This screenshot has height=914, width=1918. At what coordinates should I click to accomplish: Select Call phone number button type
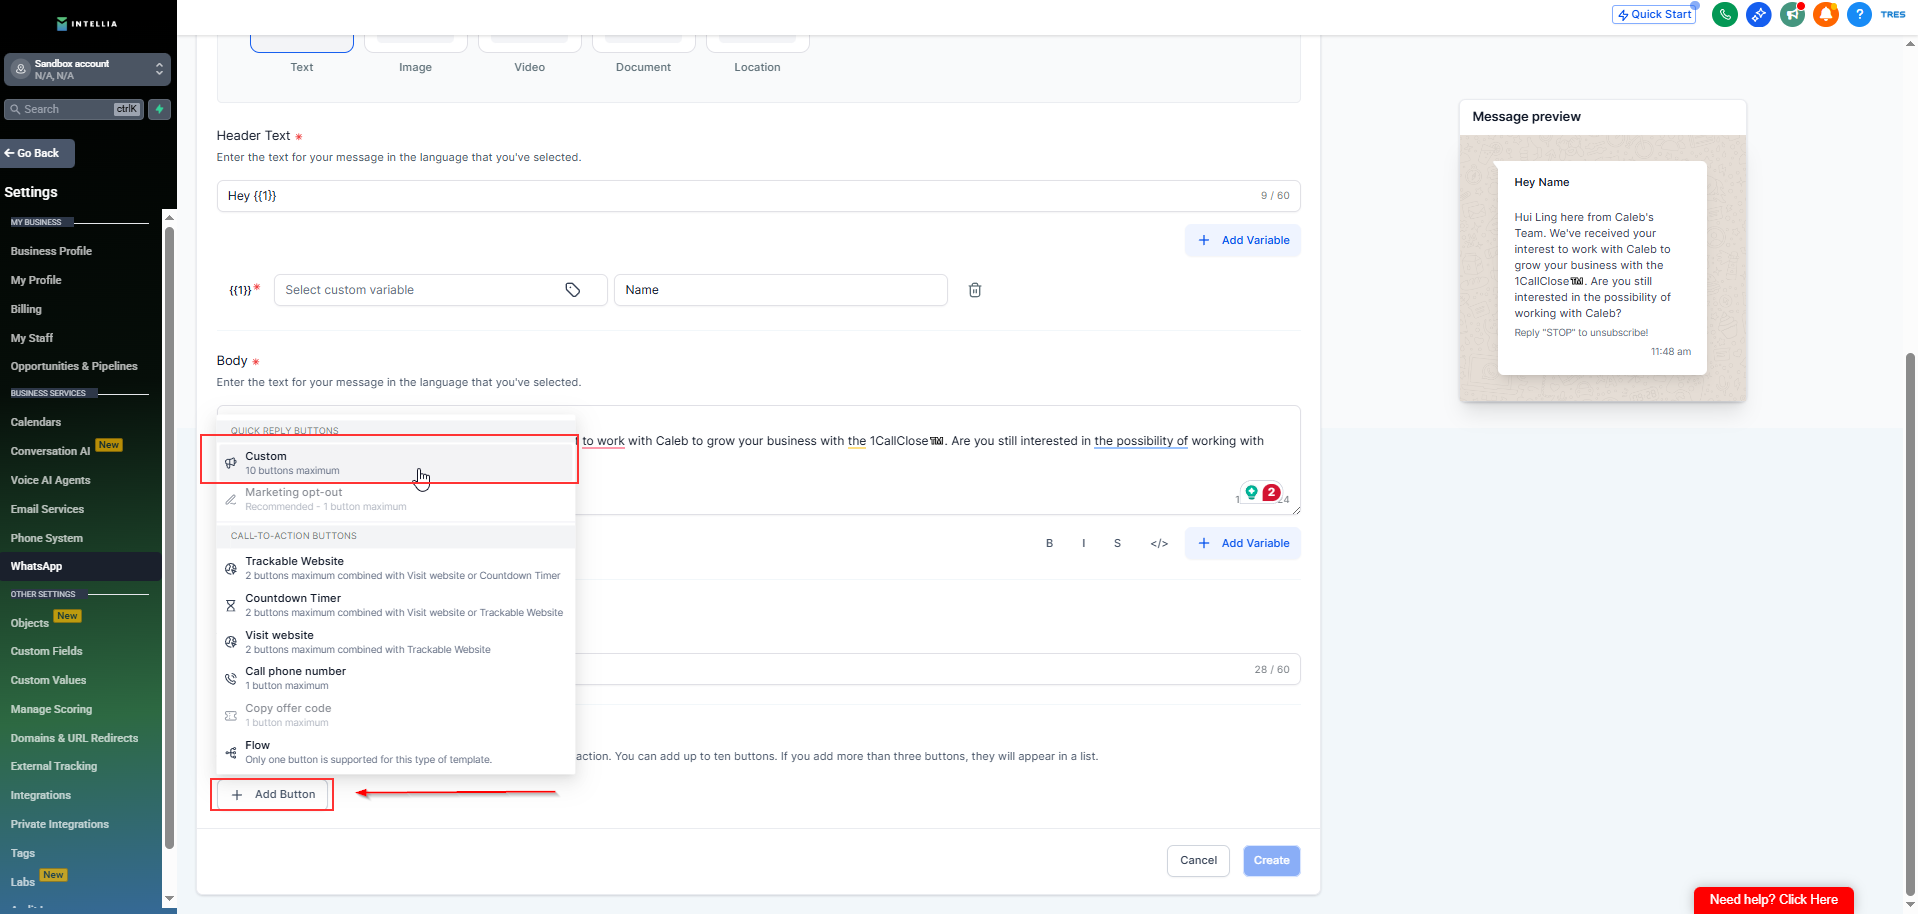click(396, 678)
